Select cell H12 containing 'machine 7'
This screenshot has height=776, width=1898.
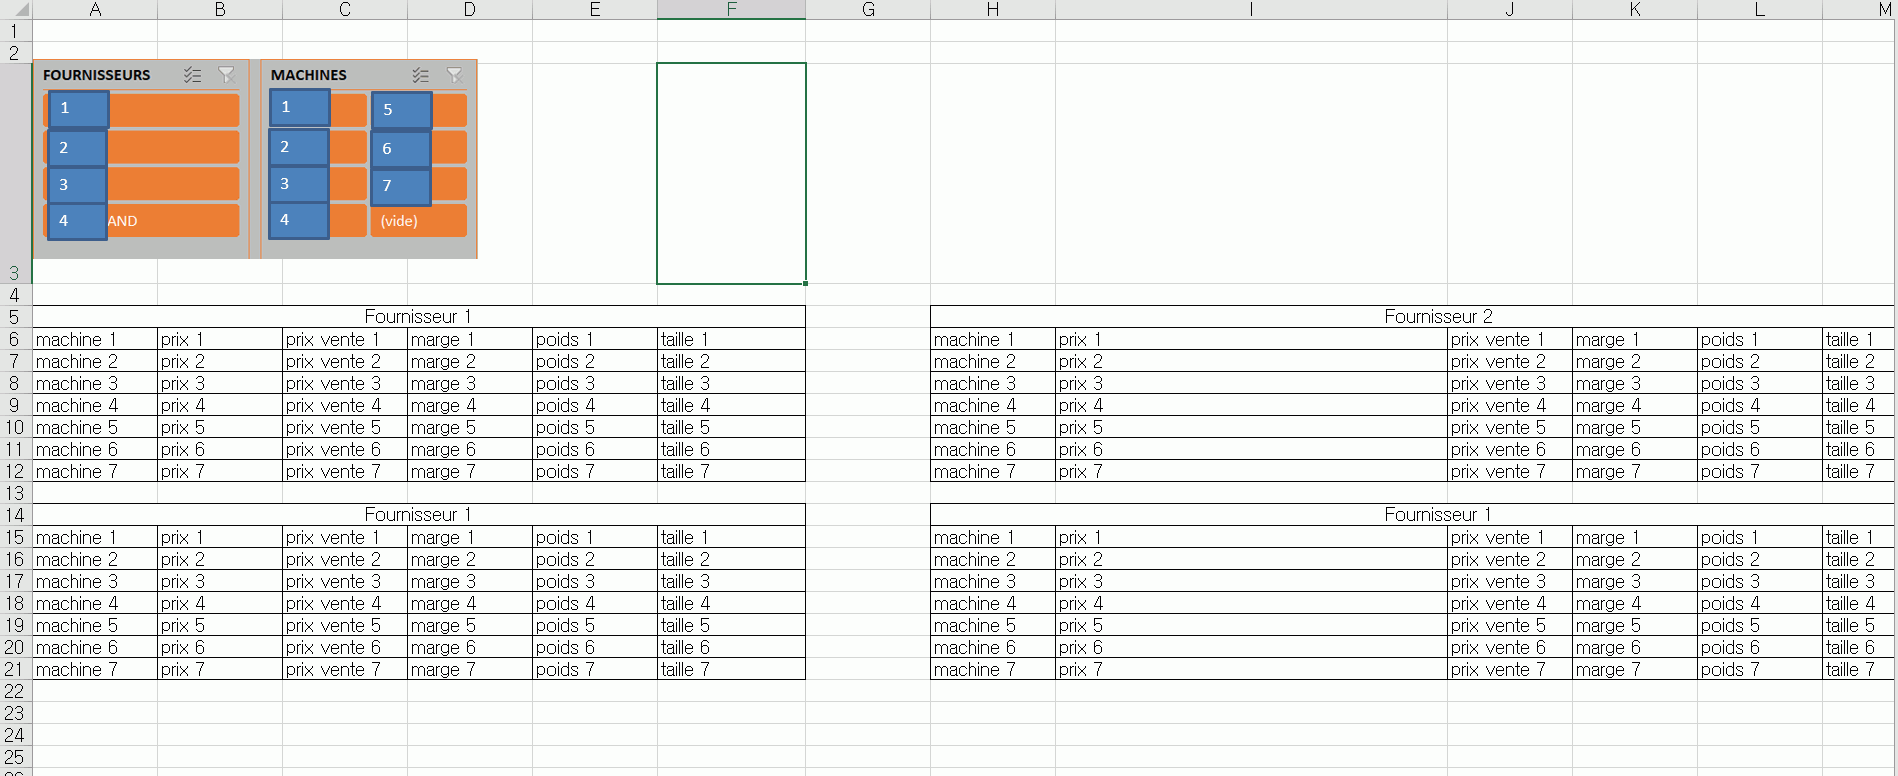[993, 471]
